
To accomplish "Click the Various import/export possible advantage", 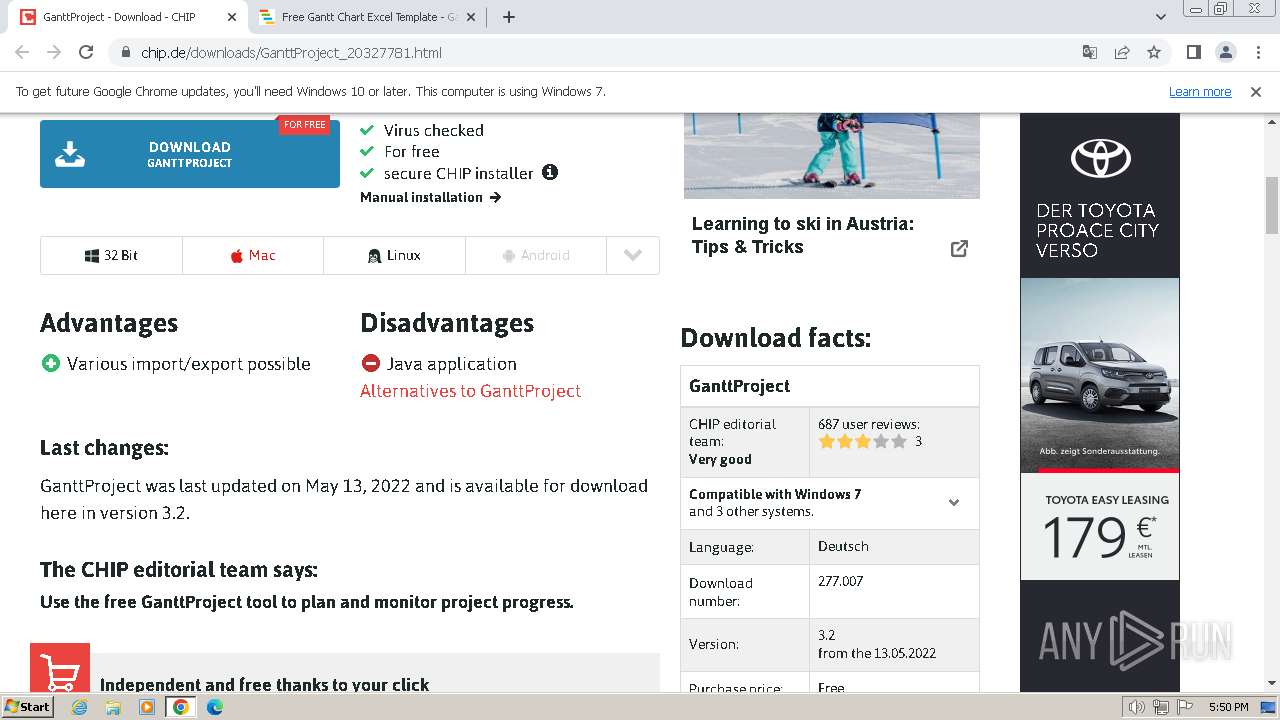I will [188, 364].
